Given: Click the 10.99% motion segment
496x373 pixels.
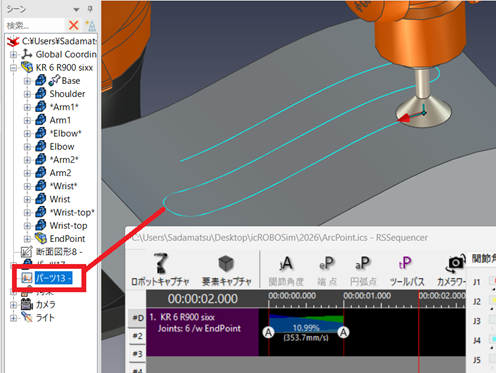Looking at the screenshot, I should point(306,328).
